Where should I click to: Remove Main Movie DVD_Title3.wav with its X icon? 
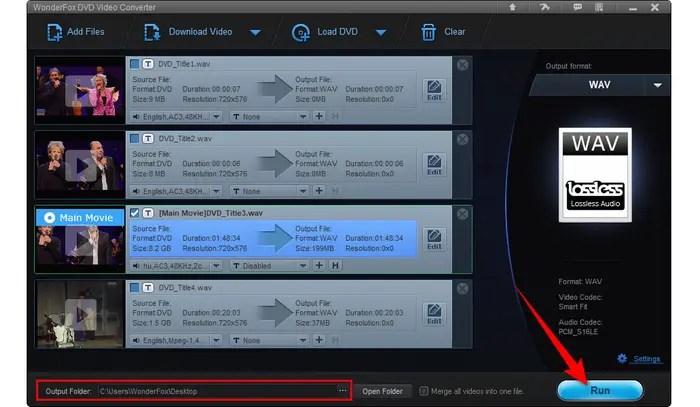tap(462, 214)
